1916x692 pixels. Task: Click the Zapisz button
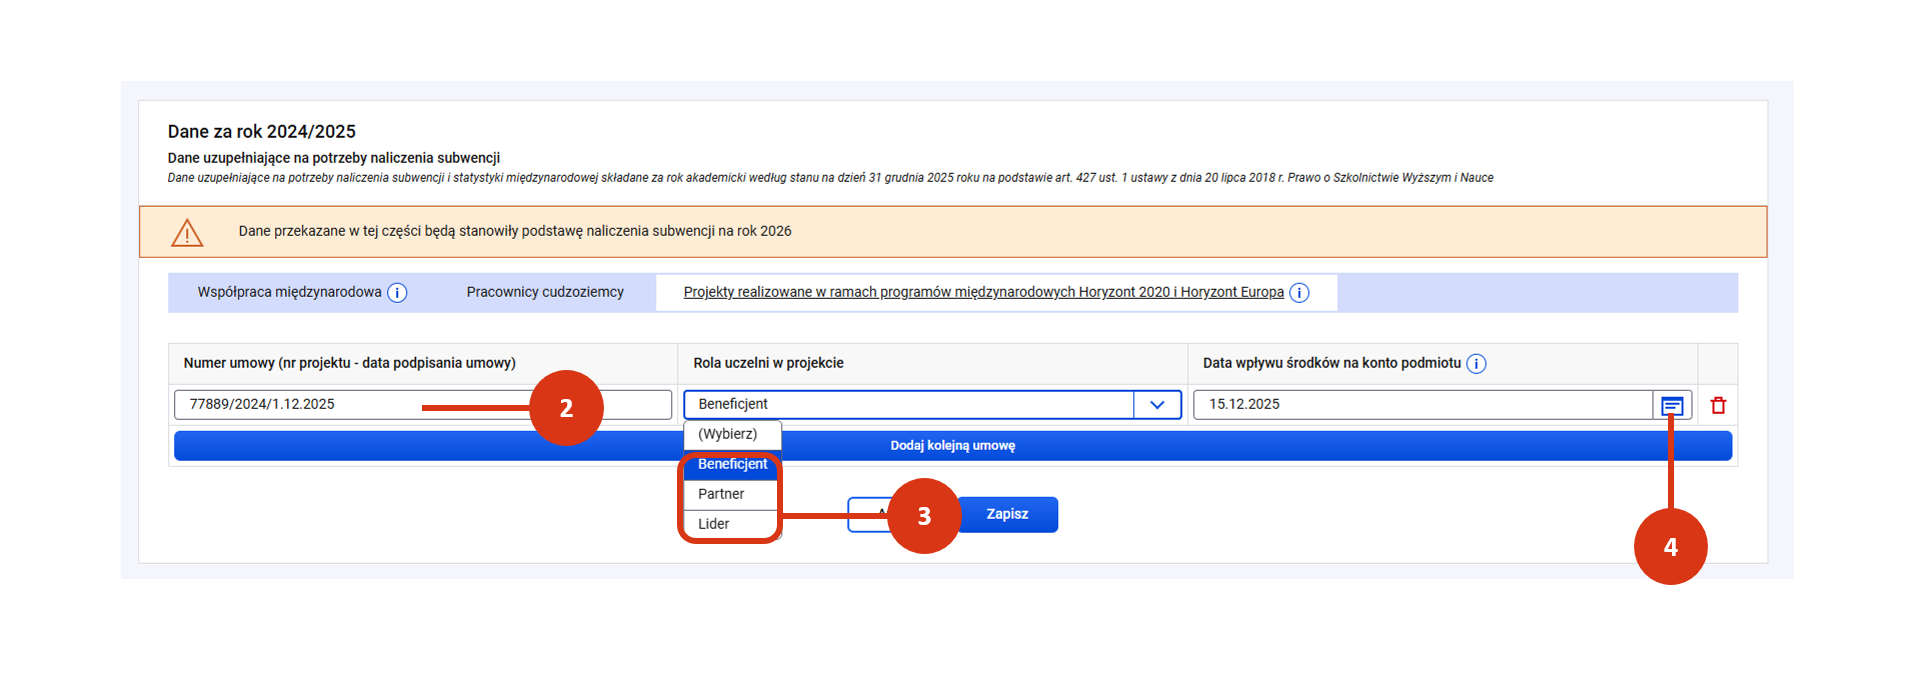1007,515
